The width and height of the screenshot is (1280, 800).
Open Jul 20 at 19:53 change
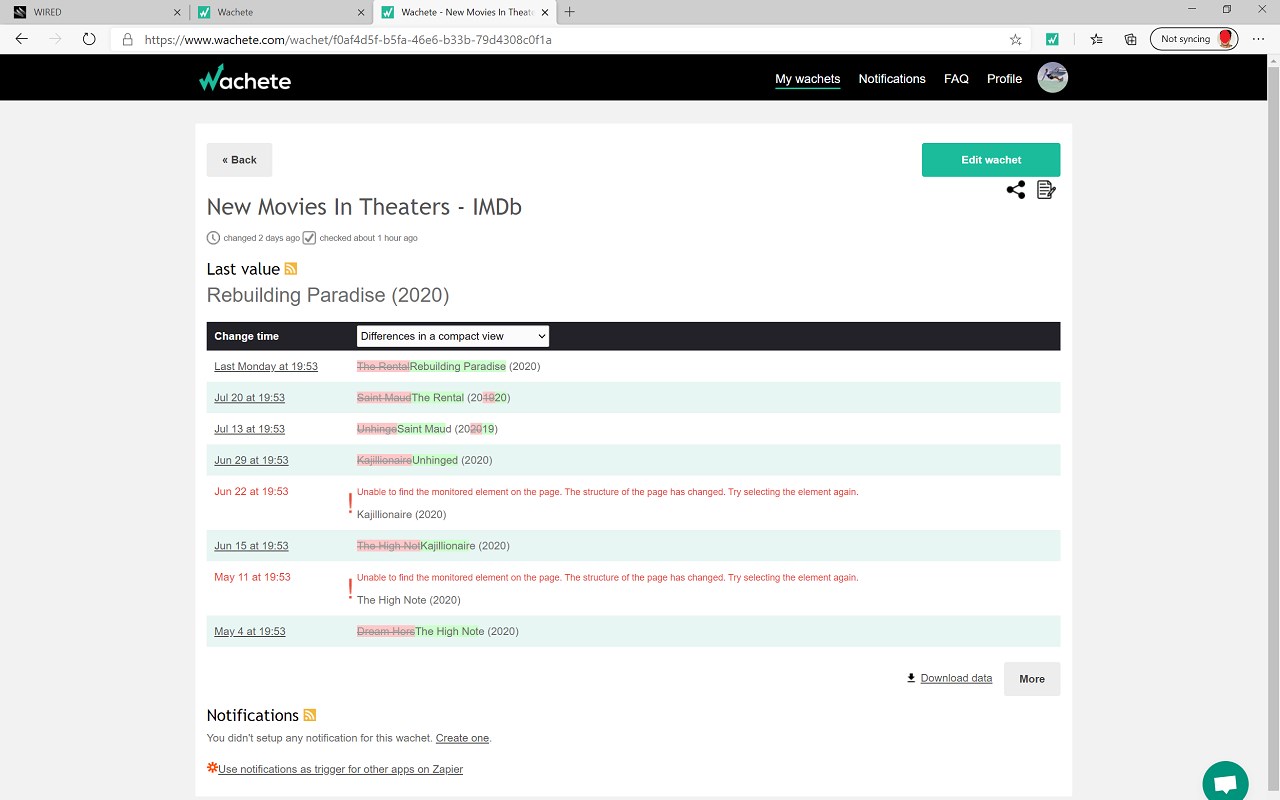249,398
